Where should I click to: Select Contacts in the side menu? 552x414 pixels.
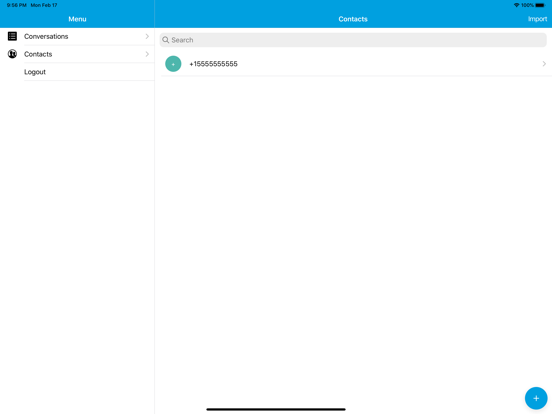click(77, 54)
